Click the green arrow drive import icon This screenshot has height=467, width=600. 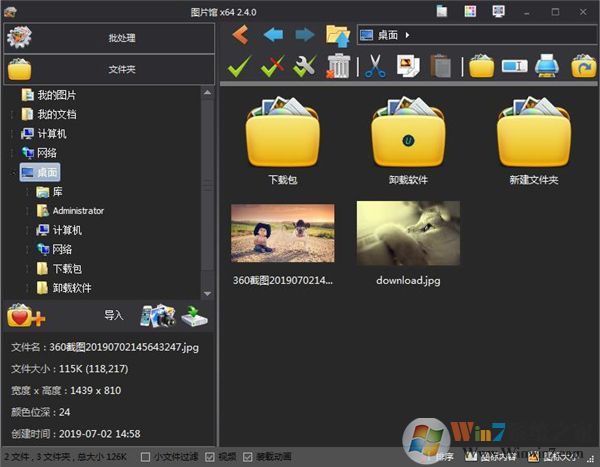(194, 316)
